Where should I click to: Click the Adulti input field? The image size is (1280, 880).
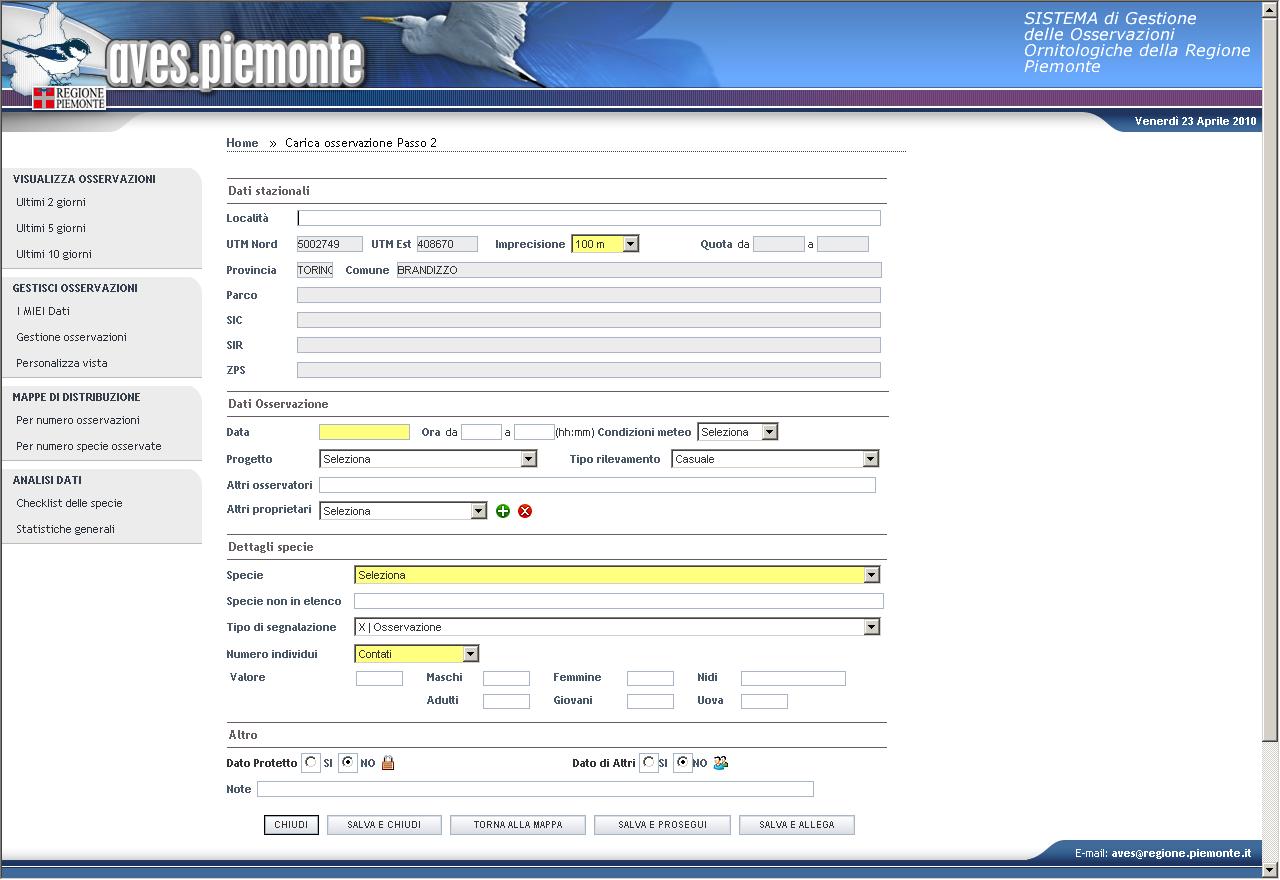(x=506, y=701)
